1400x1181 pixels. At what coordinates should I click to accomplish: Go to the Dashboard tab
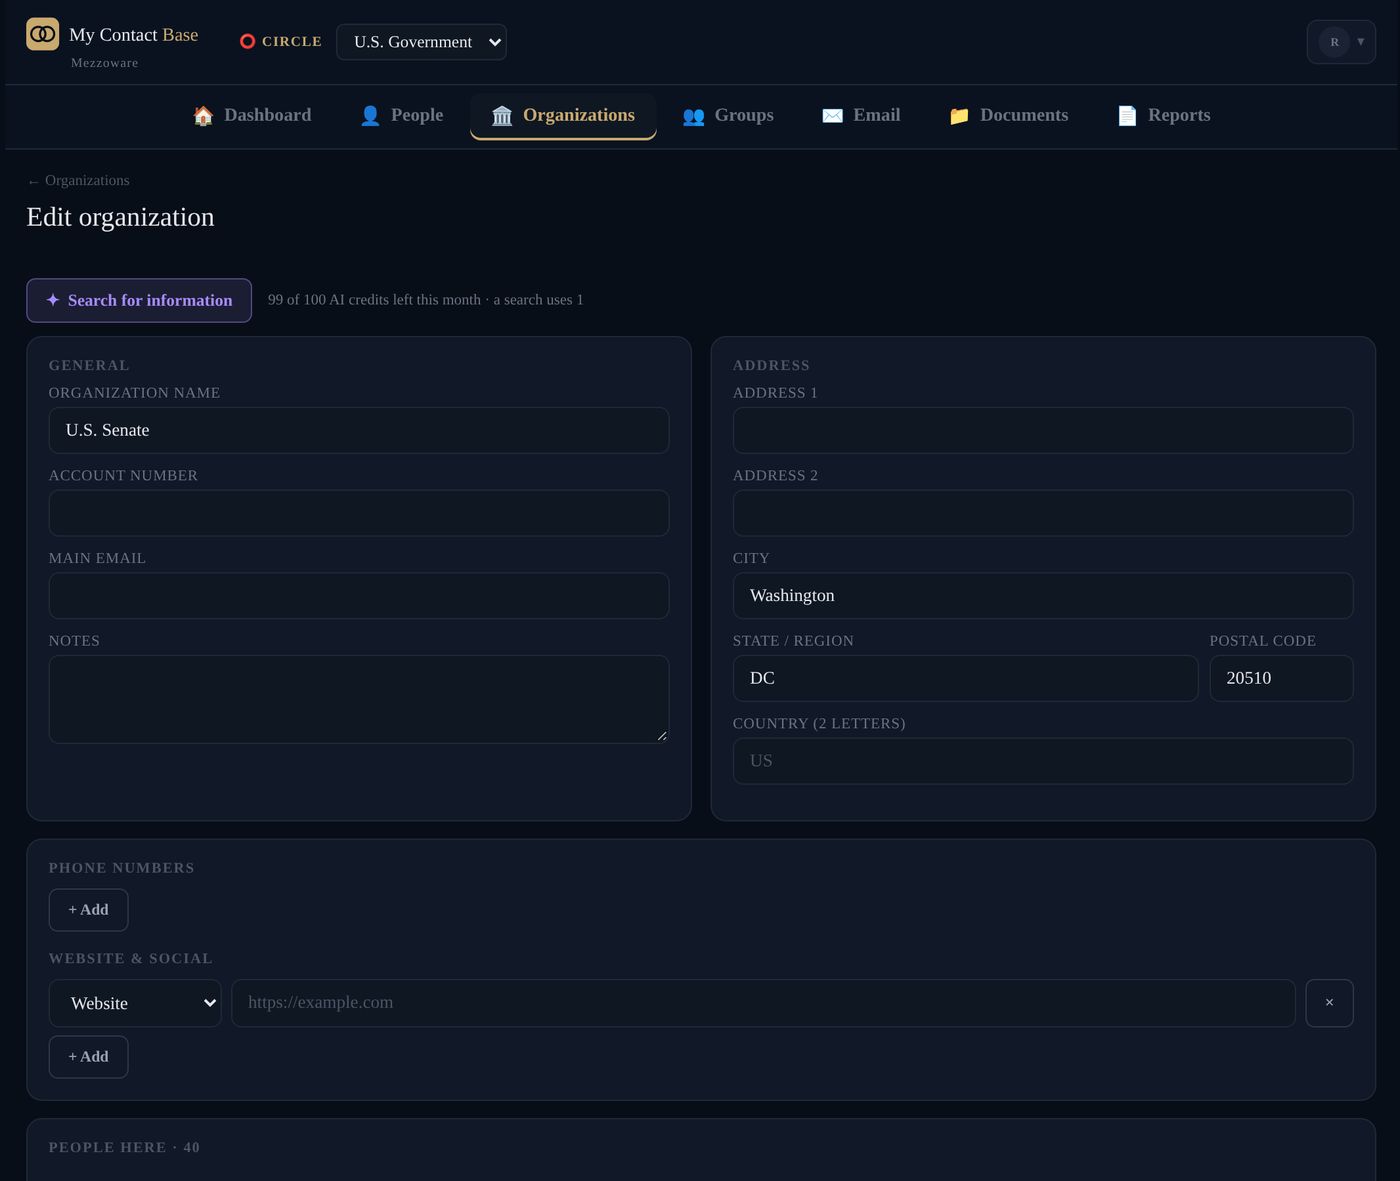click(x=252, y=116)
